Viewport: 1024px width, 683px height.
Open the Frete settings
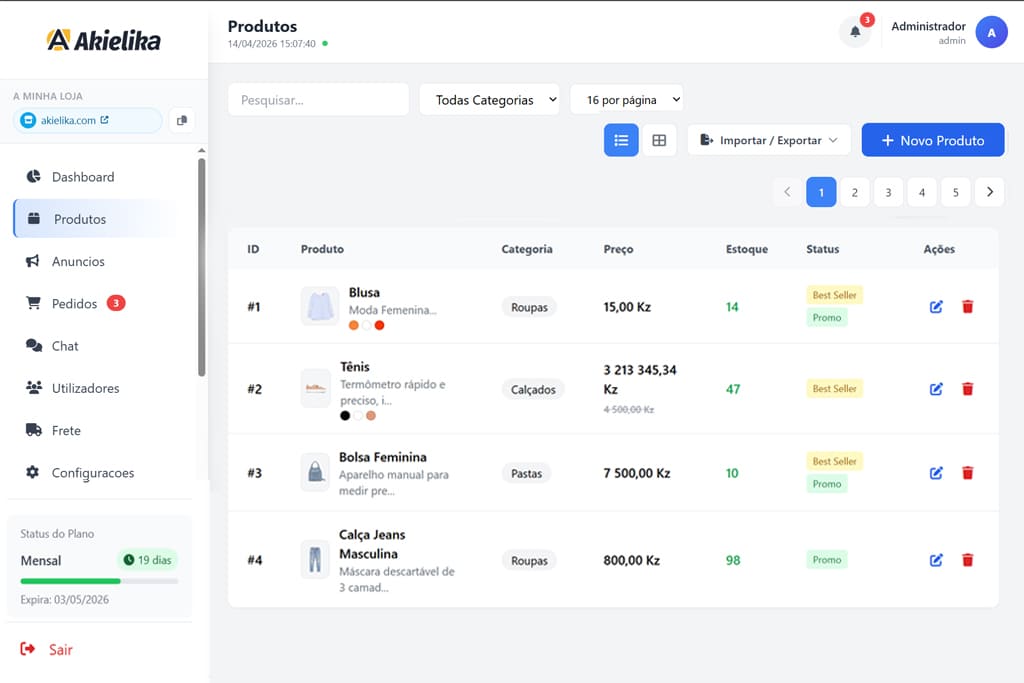coord(67,430)
